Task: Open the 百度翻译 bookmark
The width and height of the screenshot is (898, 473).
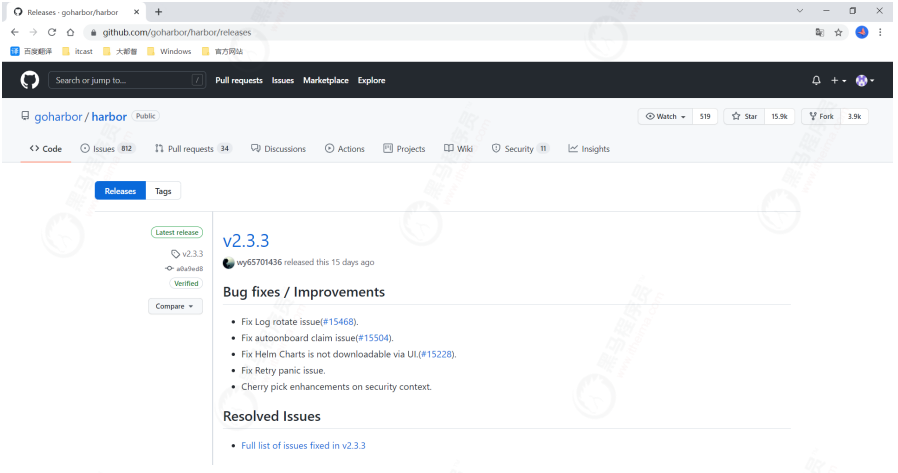Action: pos(31,52)
